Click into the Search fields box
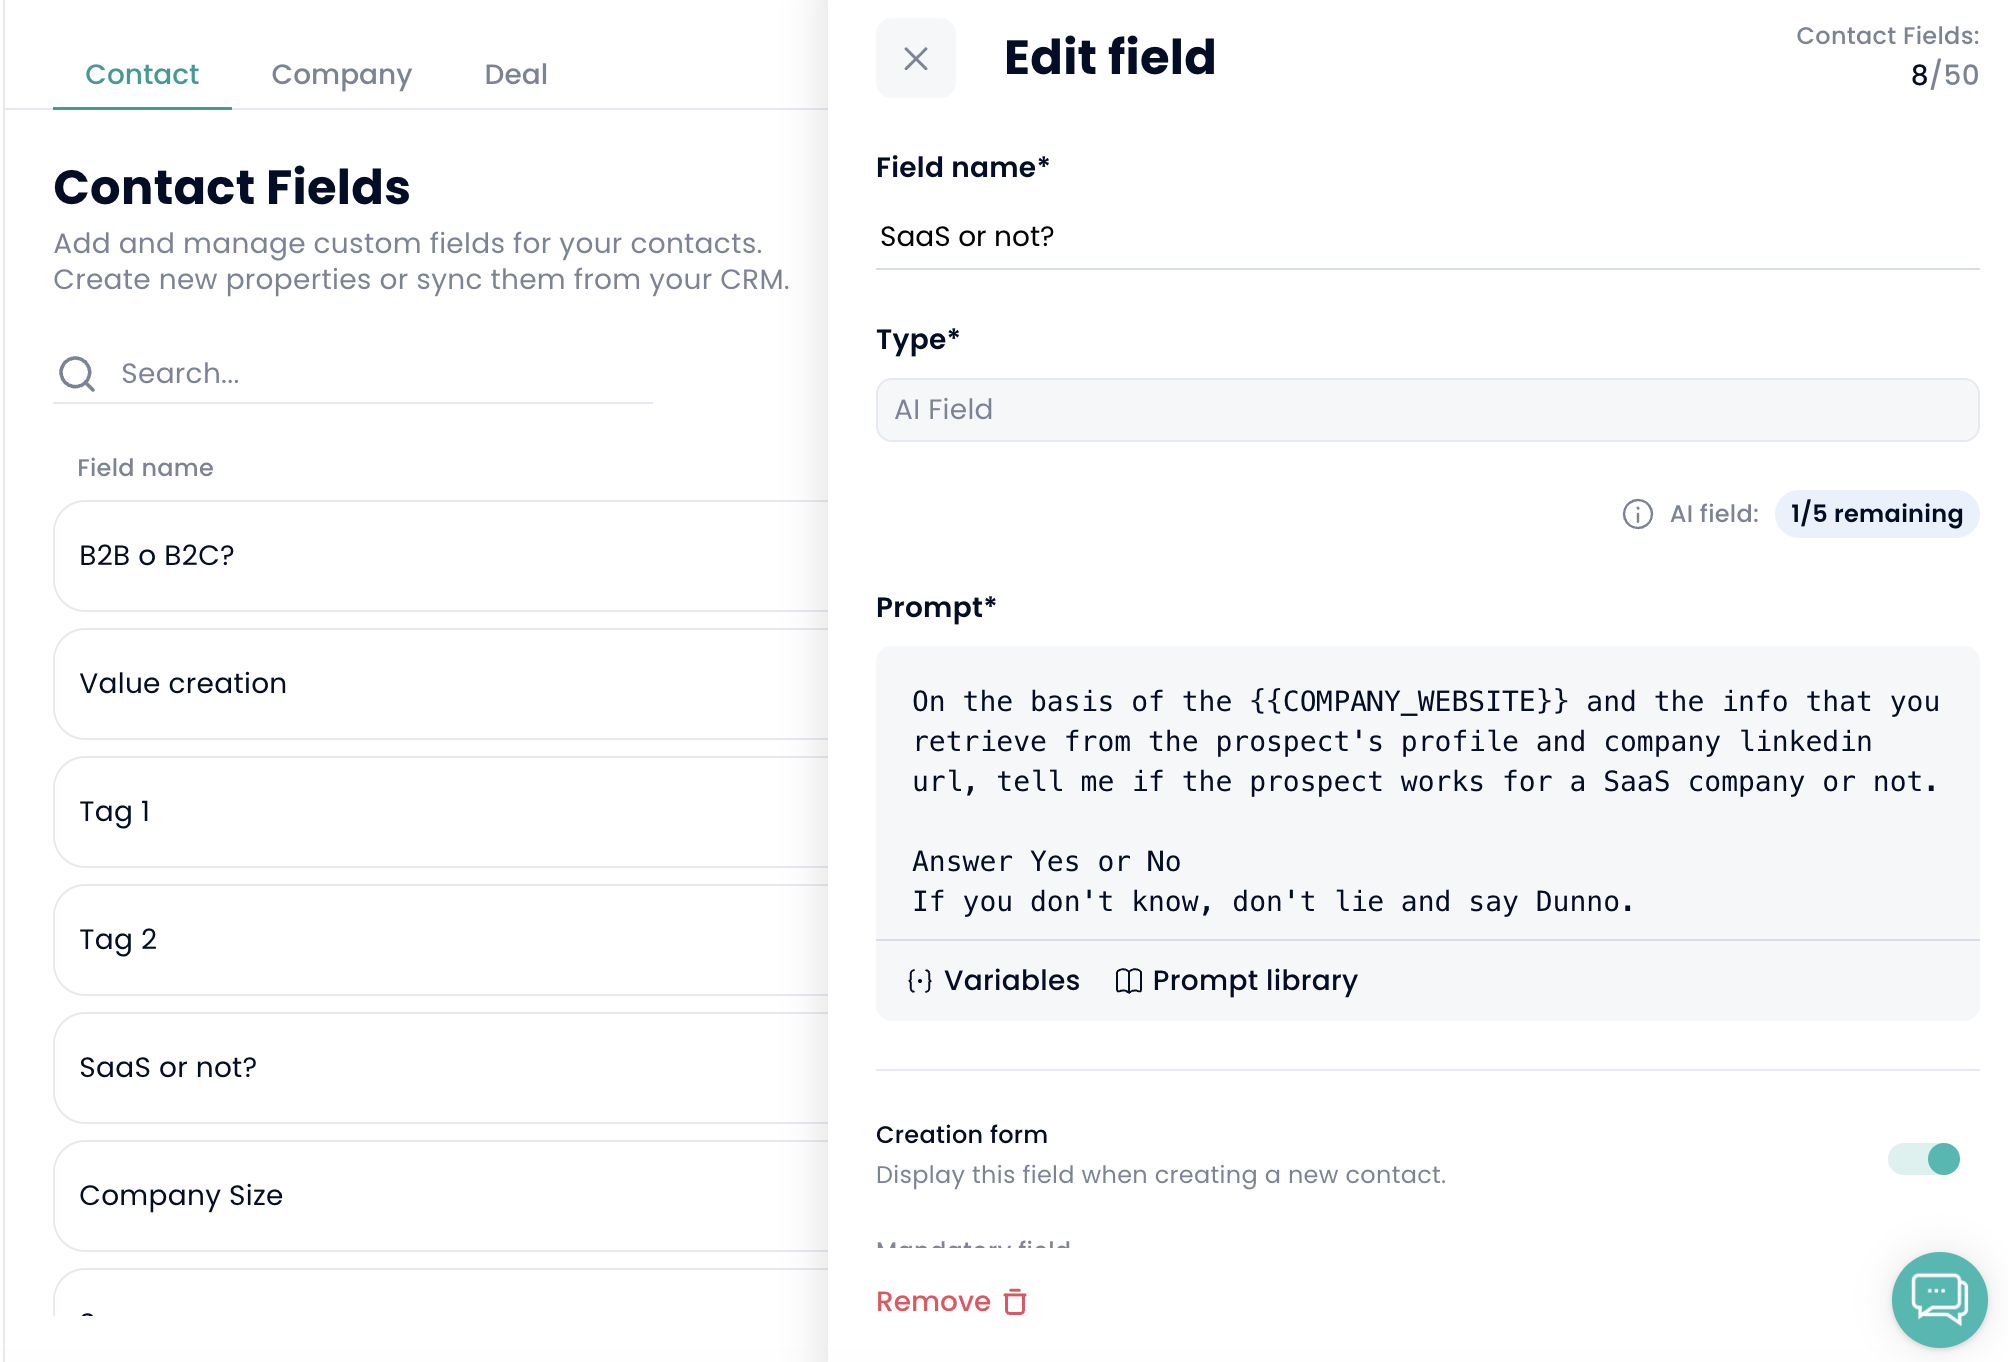 pos(380,374)
